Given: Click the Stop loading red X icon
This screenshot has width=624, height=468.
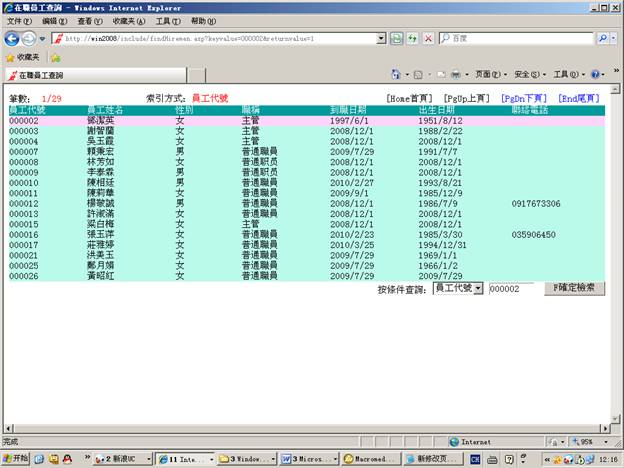Looking at the screenshot, I should (429, 38).
